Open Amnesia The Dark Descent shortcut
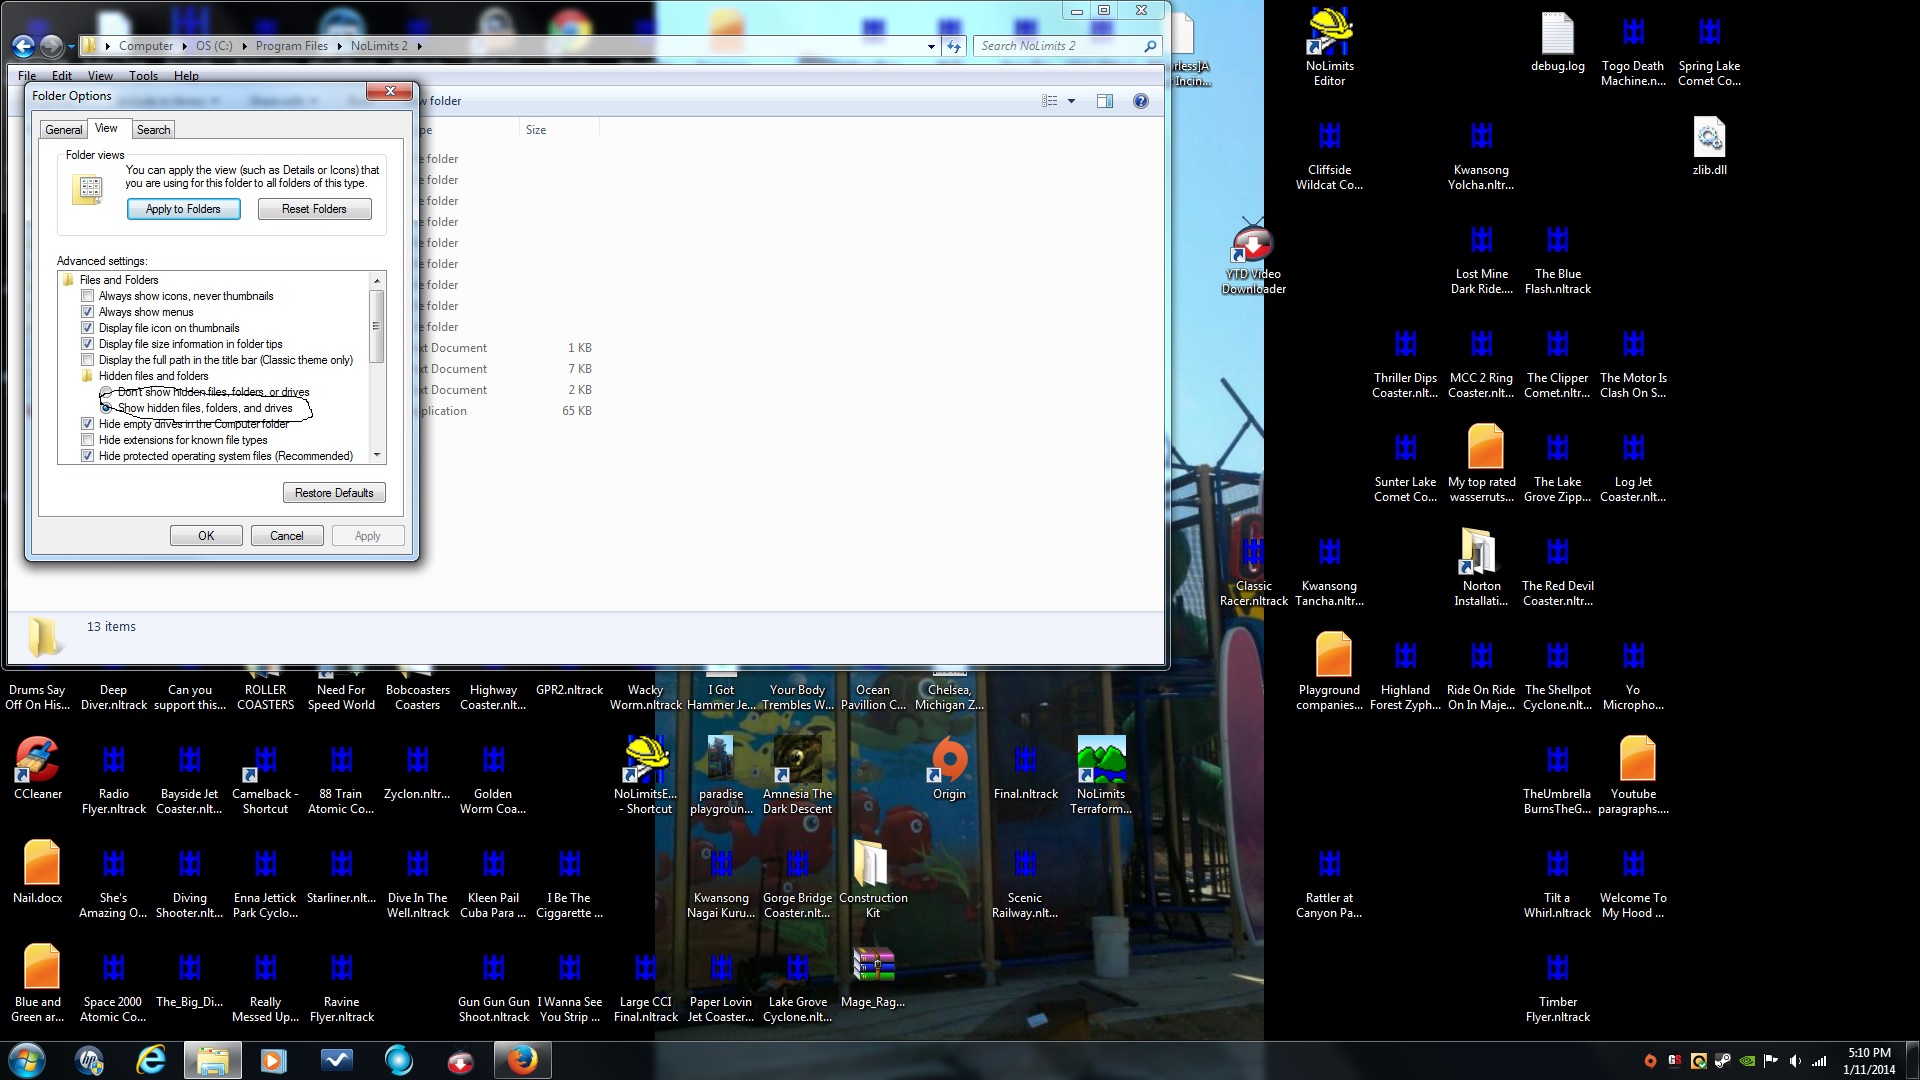This screenshot has width=1920, height=1080. 797,776
